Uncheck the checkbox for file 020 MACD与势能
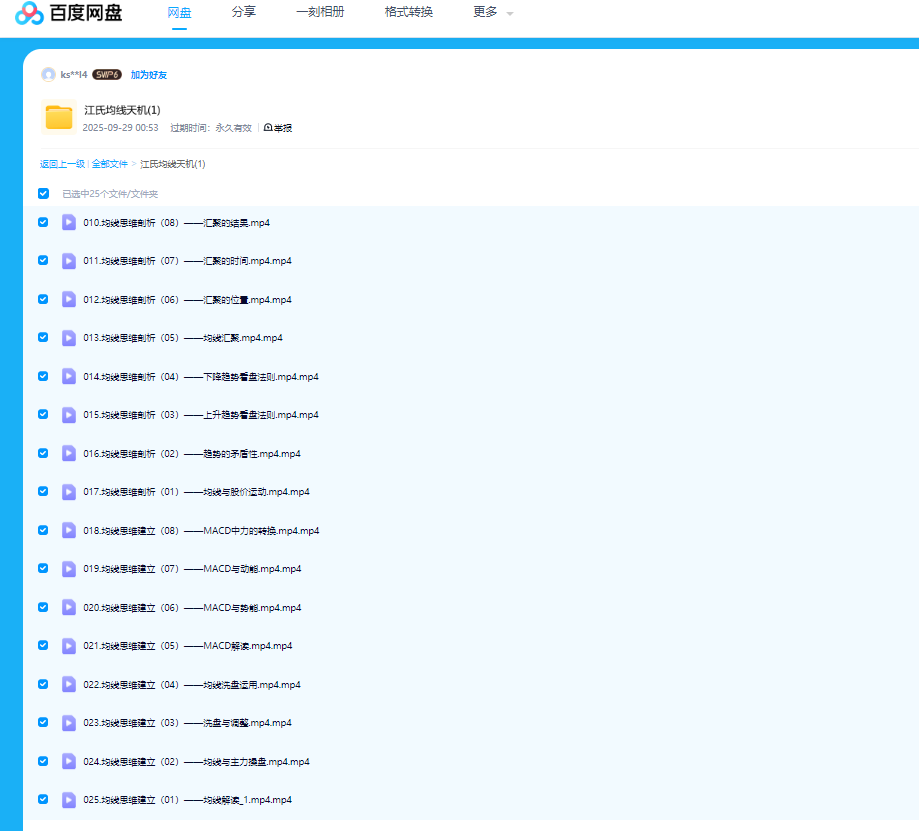This screenshot has height=831, width=919. (43, 607)
